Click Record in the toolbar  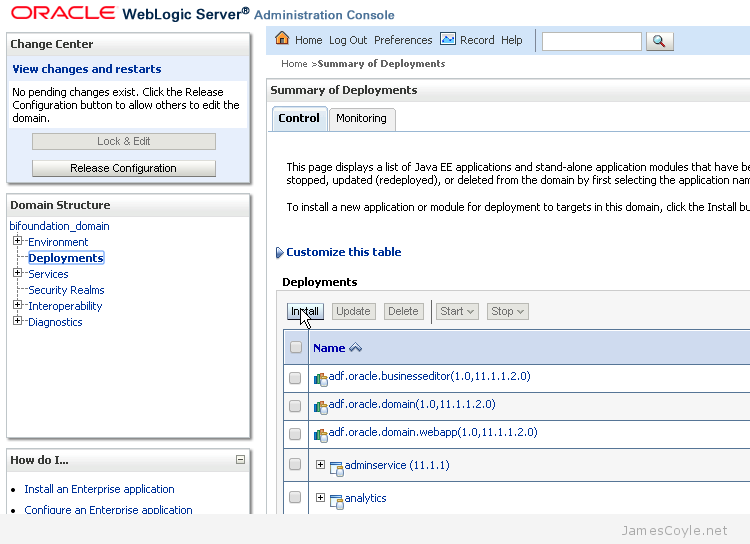coord(477,40)
